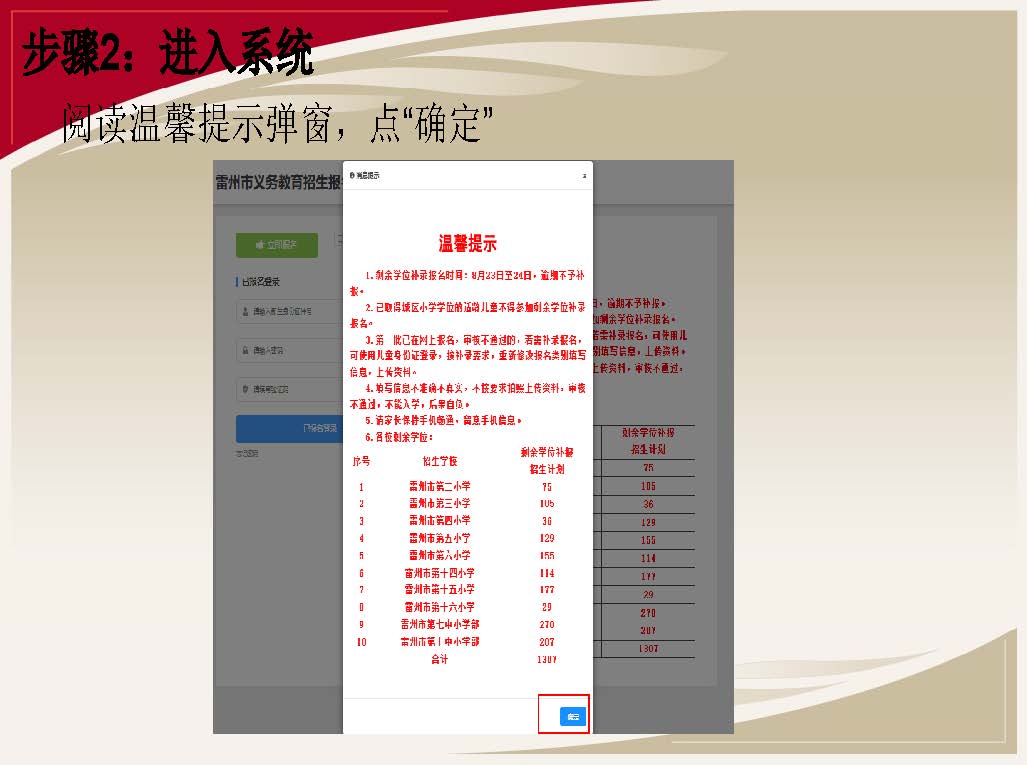The image size is (1027, 765).
Task: Select row 雷州市第十六小学 in the popup table
Action: [x=457, y=607]
